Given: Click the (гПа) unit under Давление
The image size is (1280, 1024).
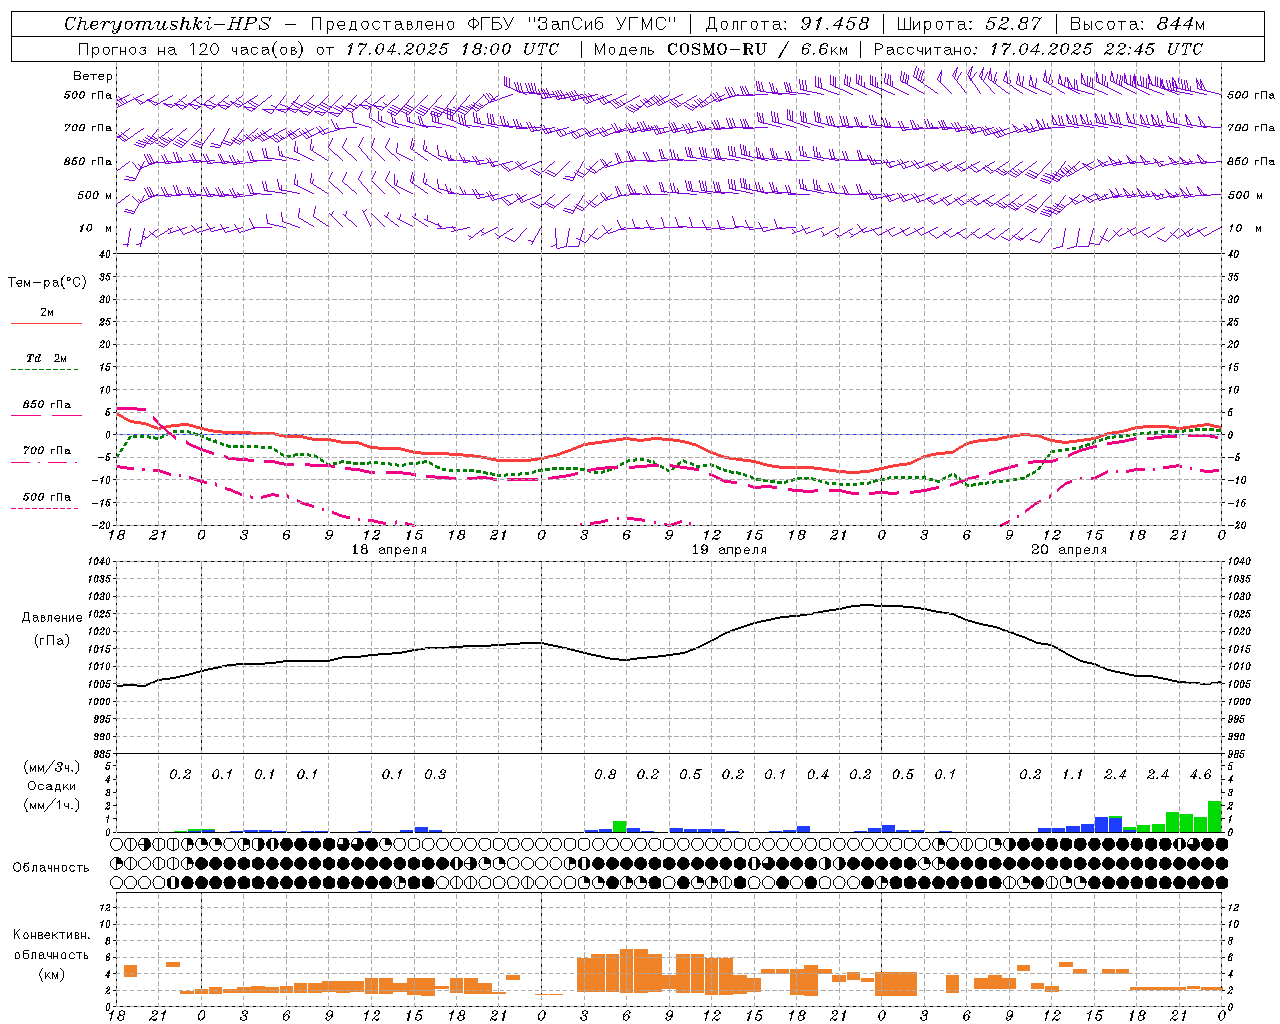Looking at the screenshot, I should (52, 640).
